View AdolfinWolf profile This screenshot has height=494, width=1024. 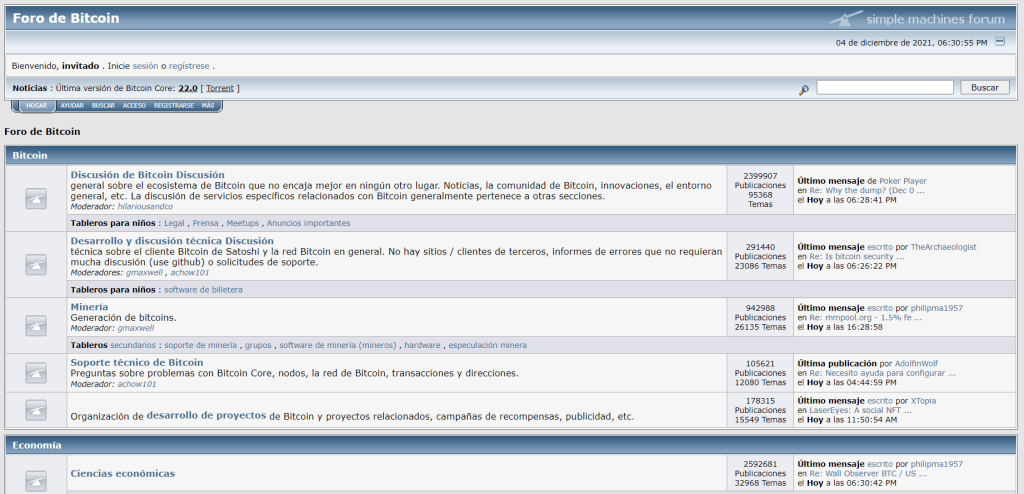pos(918,363)
